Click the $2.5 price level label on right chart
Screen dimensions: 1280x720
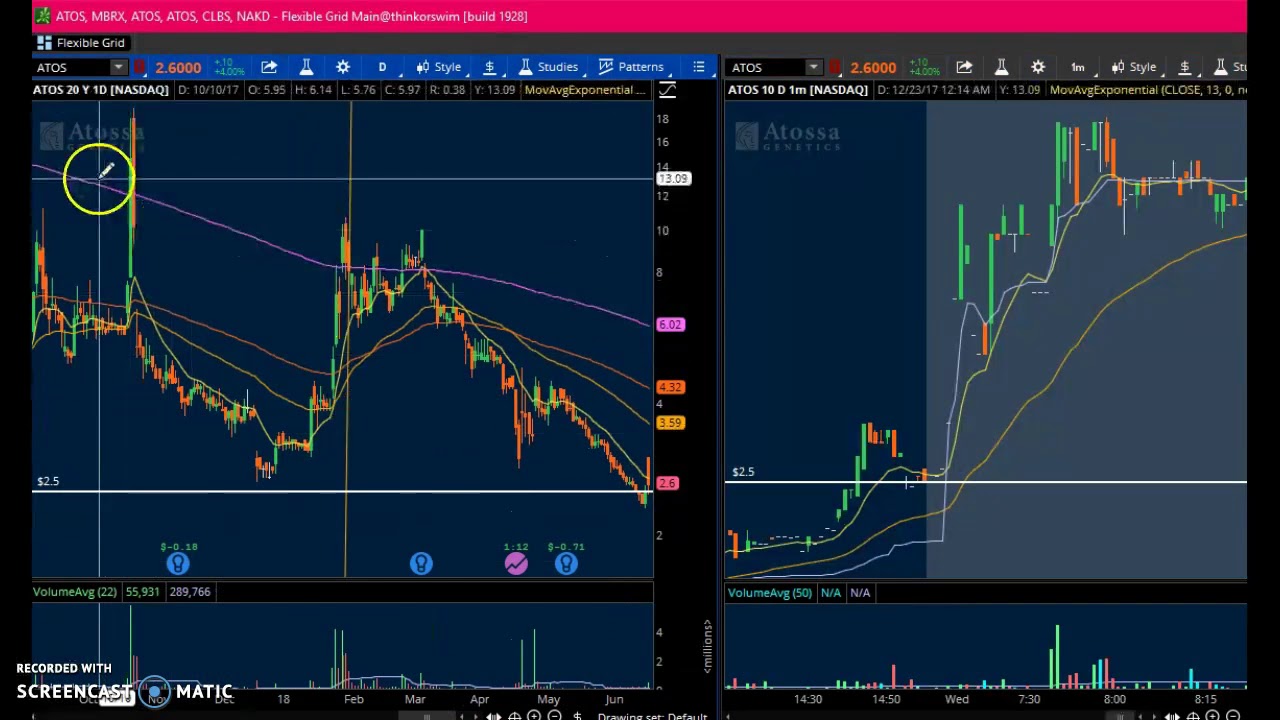(743, 472)
